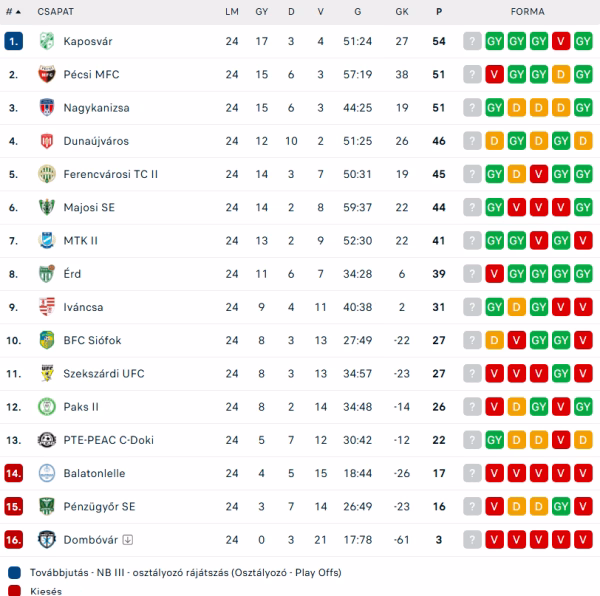600x596 pixels.
Task: Click the CSAPAT column header
Action: tap(55, 11)
